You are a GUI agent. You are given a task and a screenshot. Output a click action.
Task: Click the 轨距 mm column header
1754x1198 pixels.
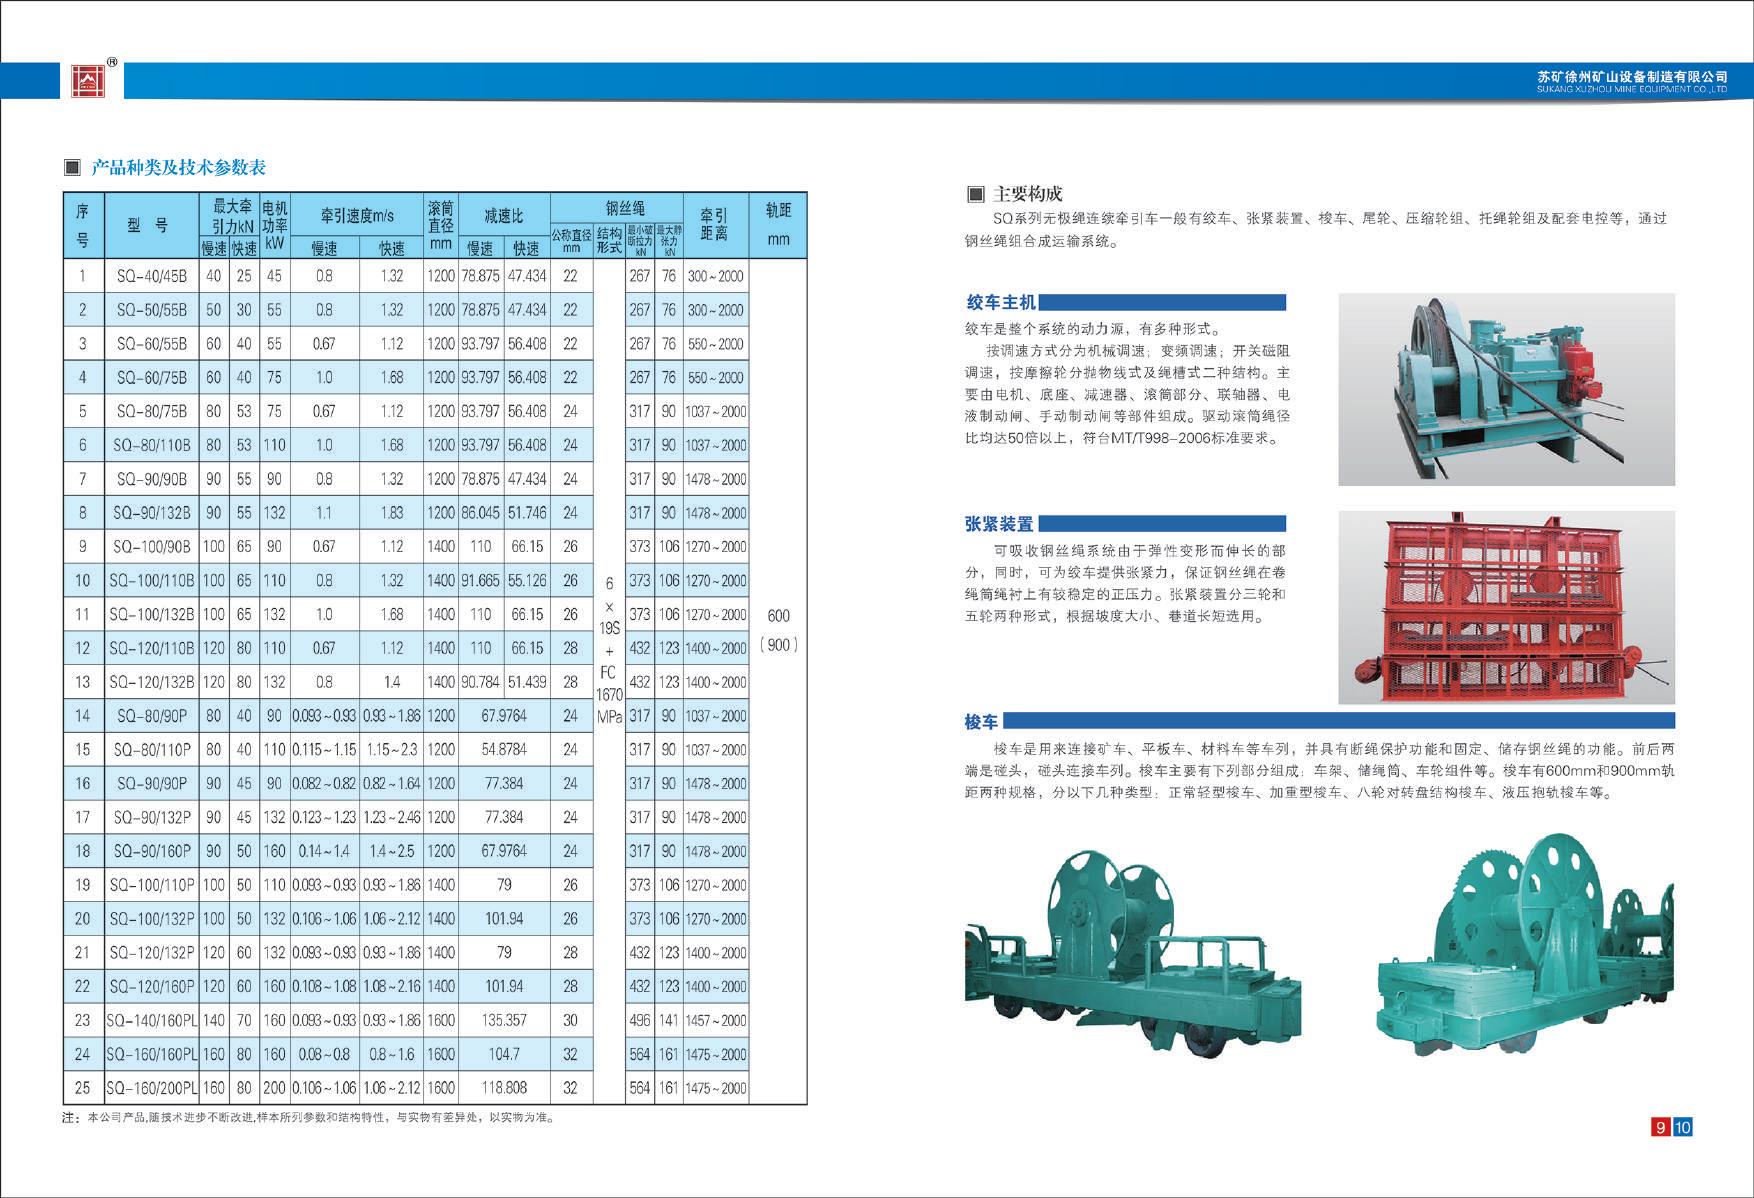(778, 226)
